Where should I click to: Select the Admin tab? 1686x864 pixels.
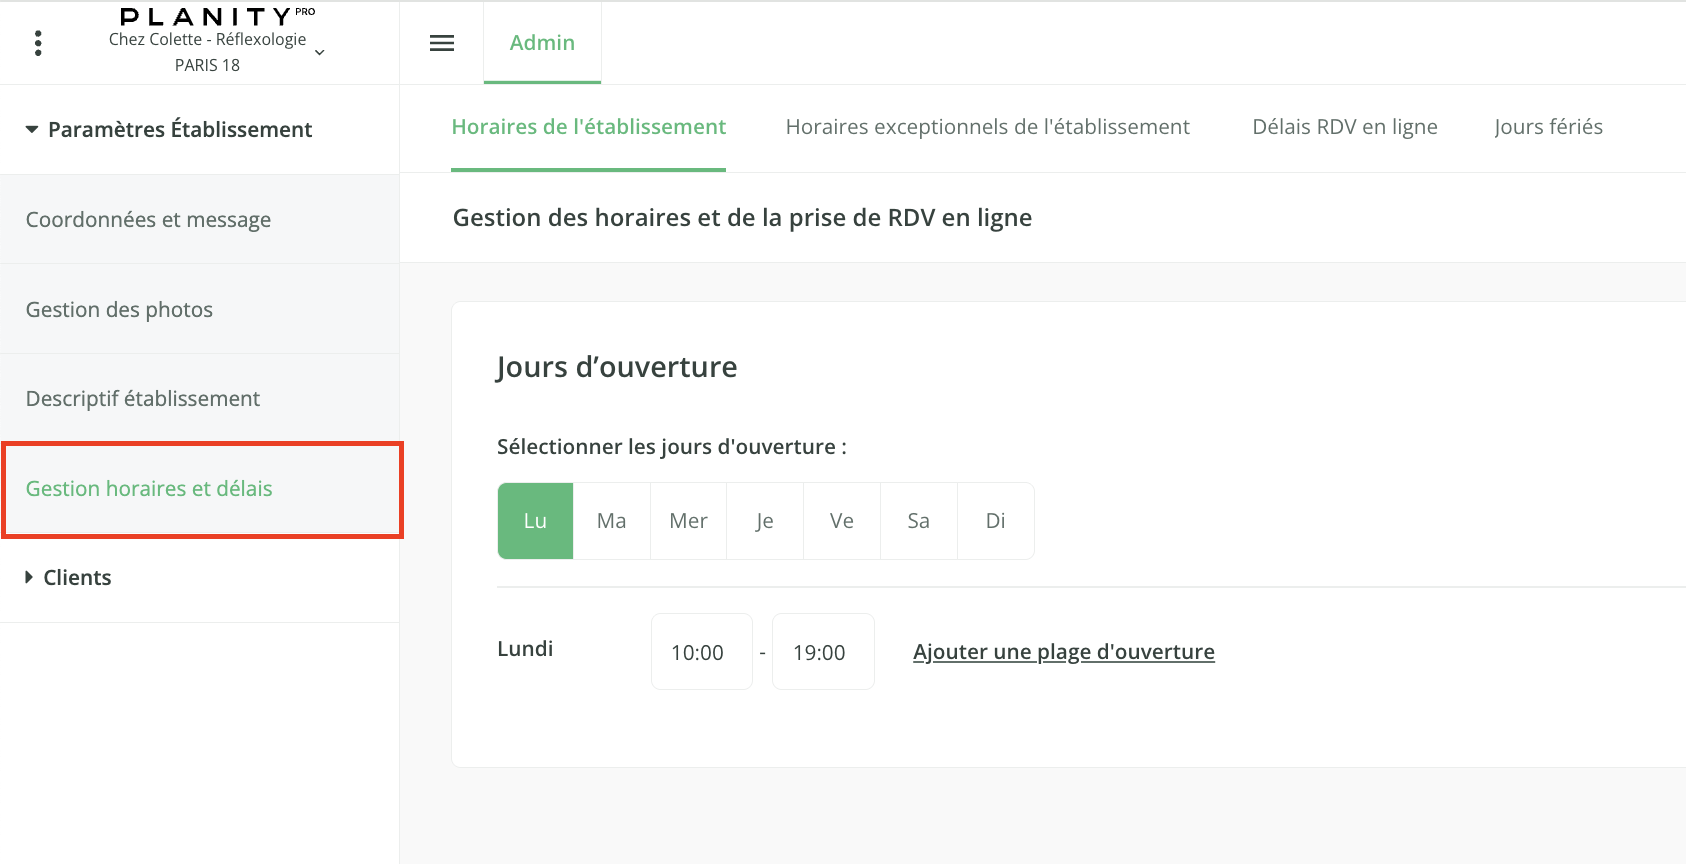(542, 43)
